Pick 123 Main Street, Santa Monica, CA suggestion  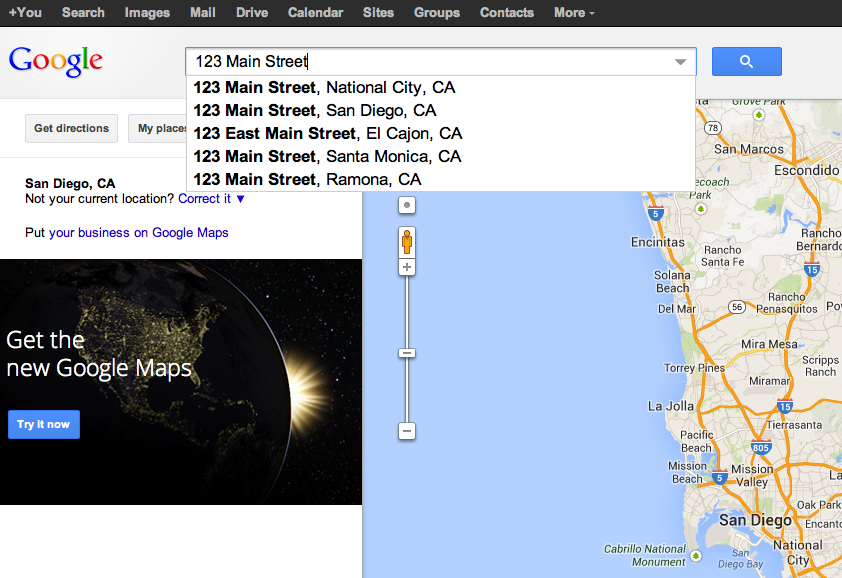pos(440,156)
